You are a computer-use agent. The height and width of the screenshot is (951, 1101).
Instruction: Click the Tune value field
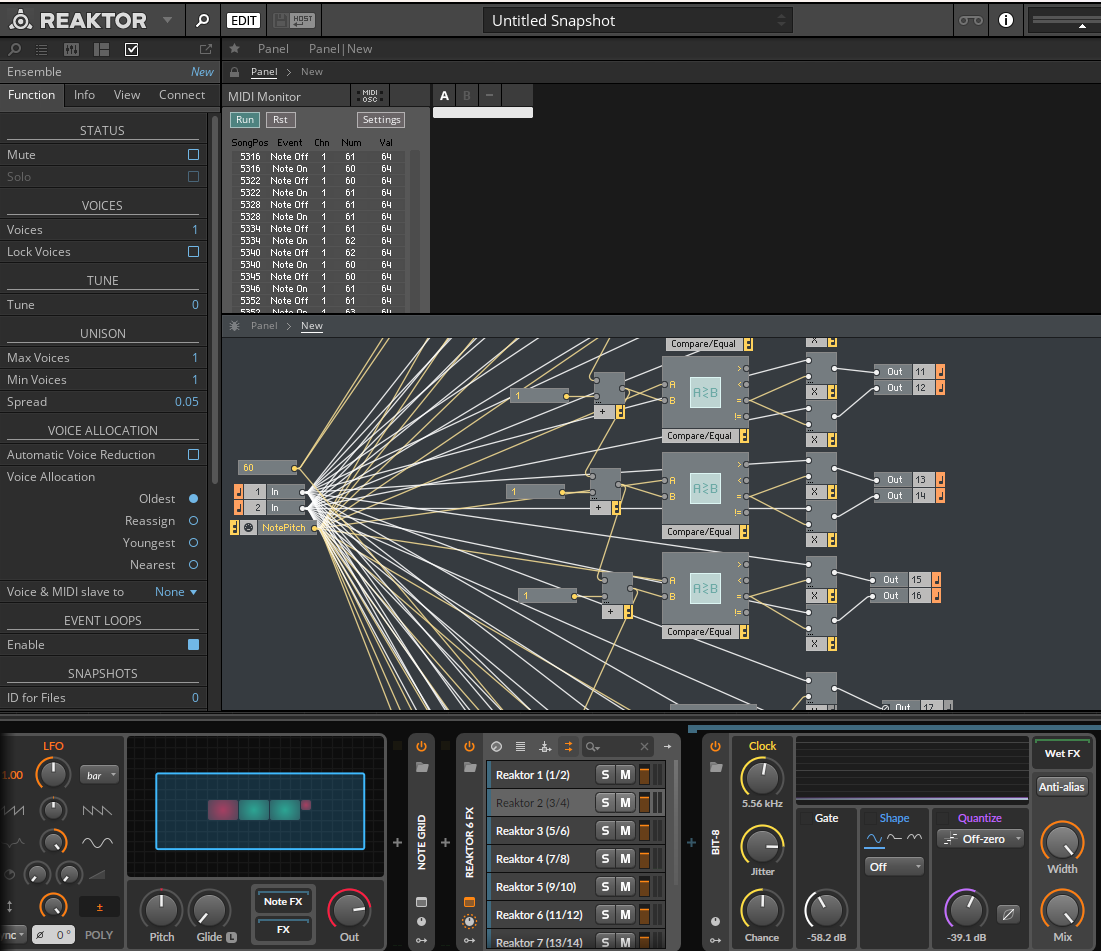[x=195, y=305]
